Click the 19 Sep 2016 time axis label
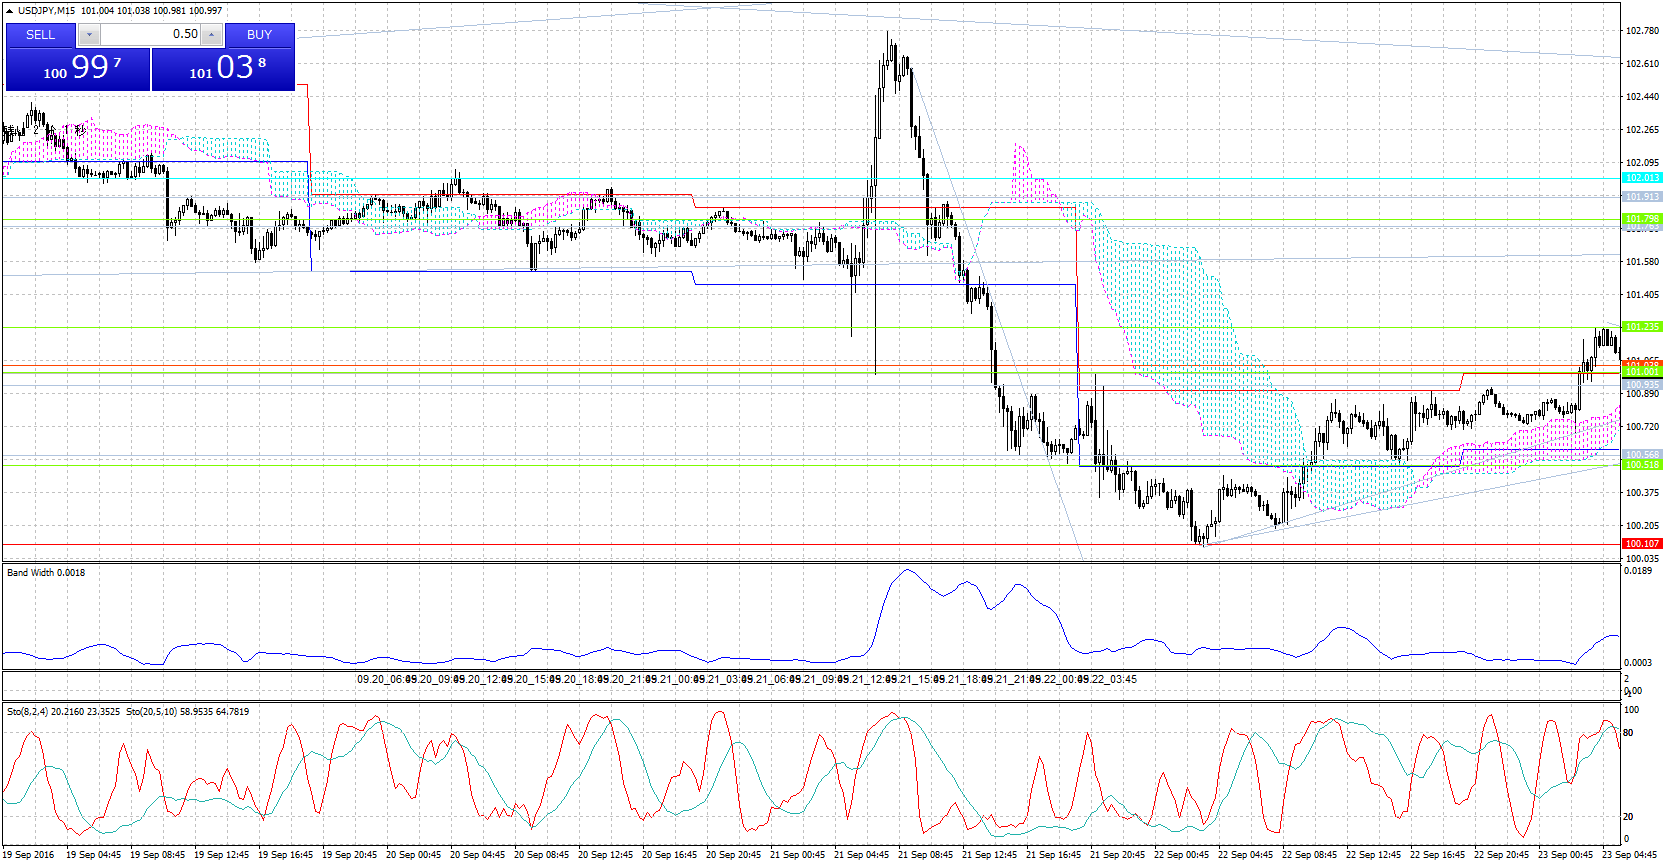 (x=29, y=855)
